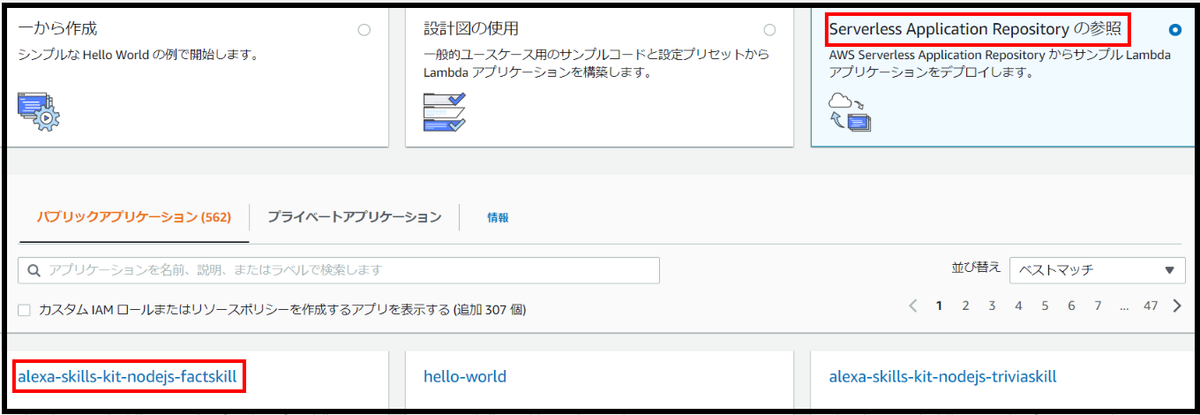Select page 3 in pagination
This screenshot has width=1200, height=415.
992,306
